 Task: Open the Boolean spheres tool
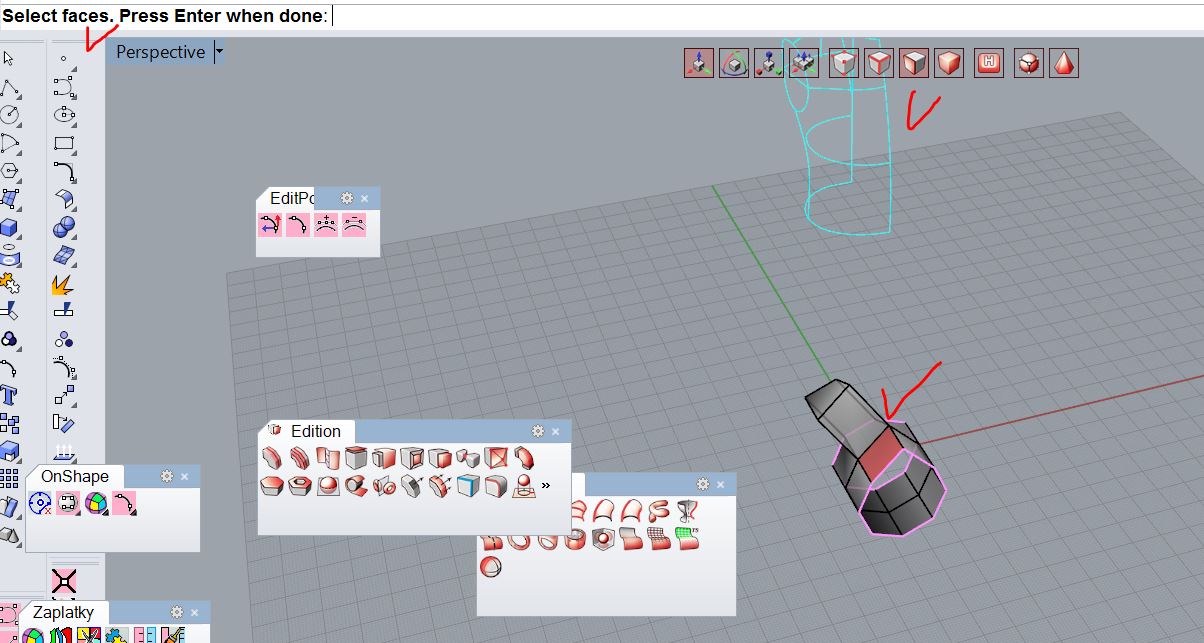coord(64,228)
